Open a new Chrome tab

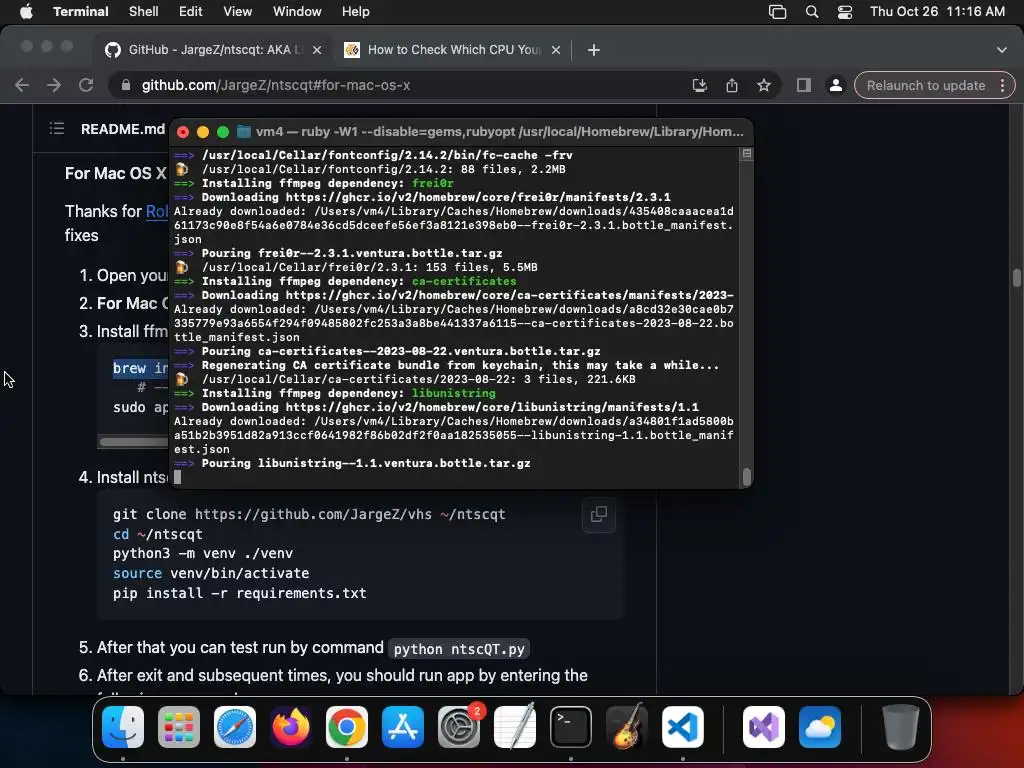pos(593,50)
